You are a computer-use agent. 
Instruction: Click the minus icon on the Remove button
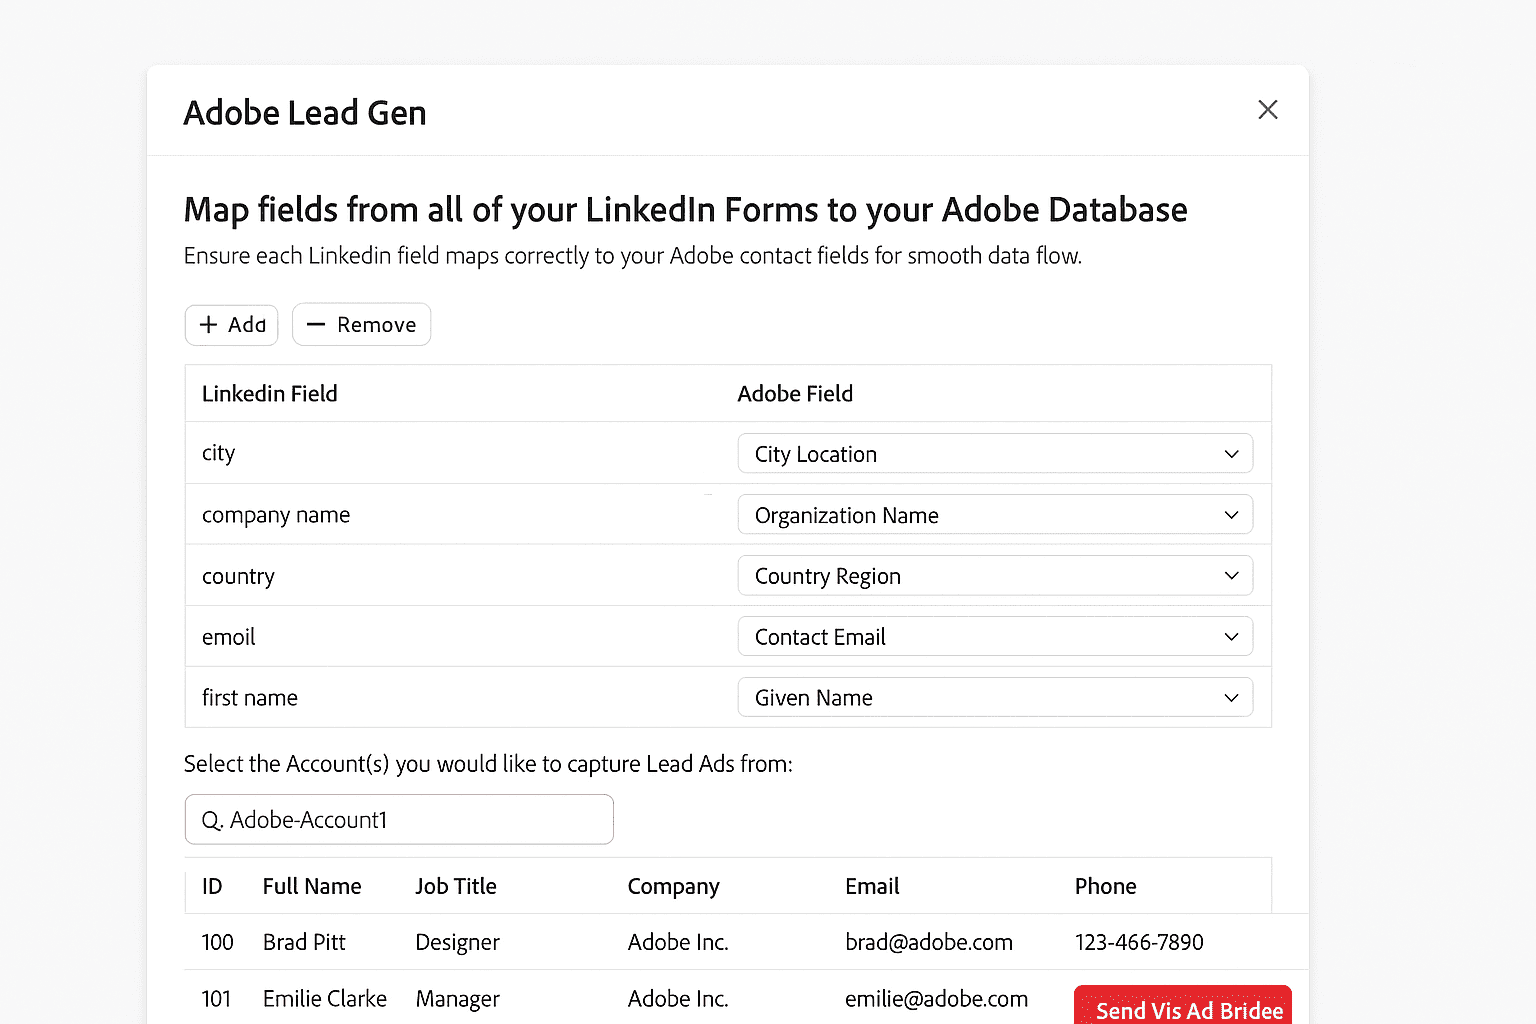coord(317,324)
